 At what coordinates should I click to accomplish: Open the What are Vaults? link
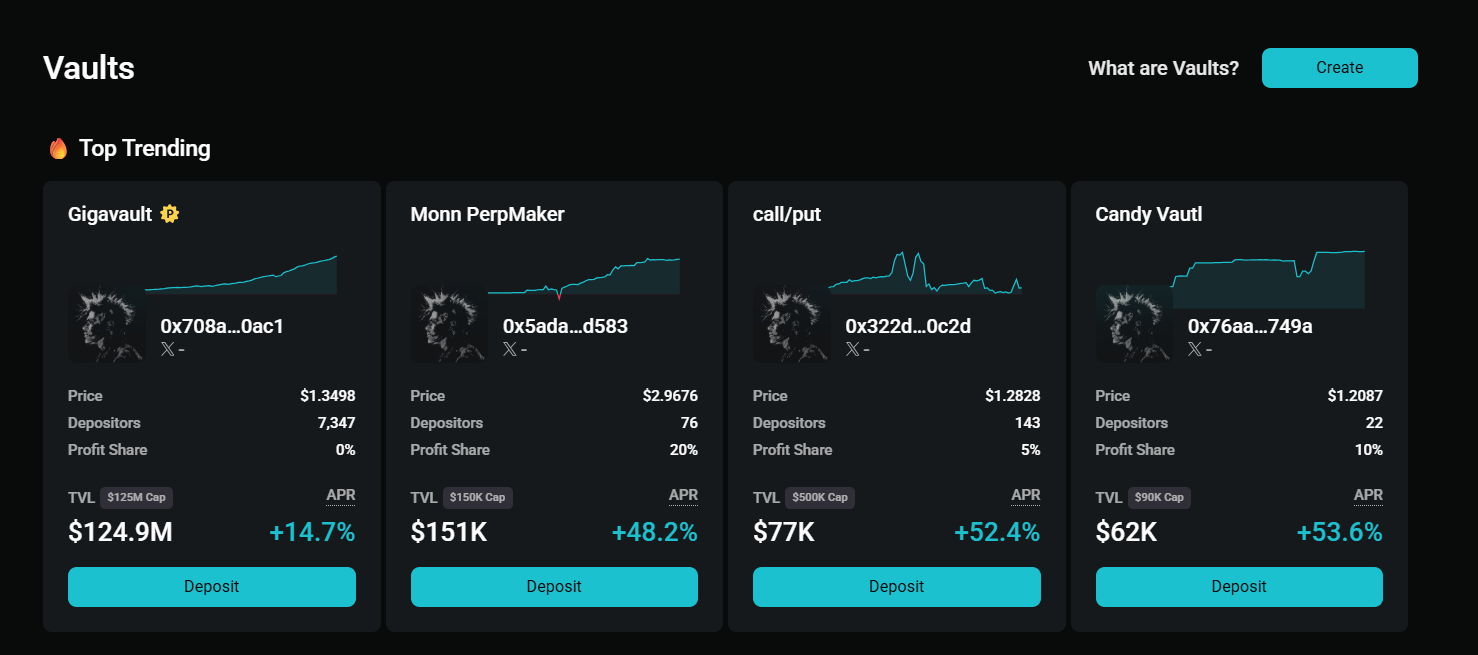[1163, 68]
